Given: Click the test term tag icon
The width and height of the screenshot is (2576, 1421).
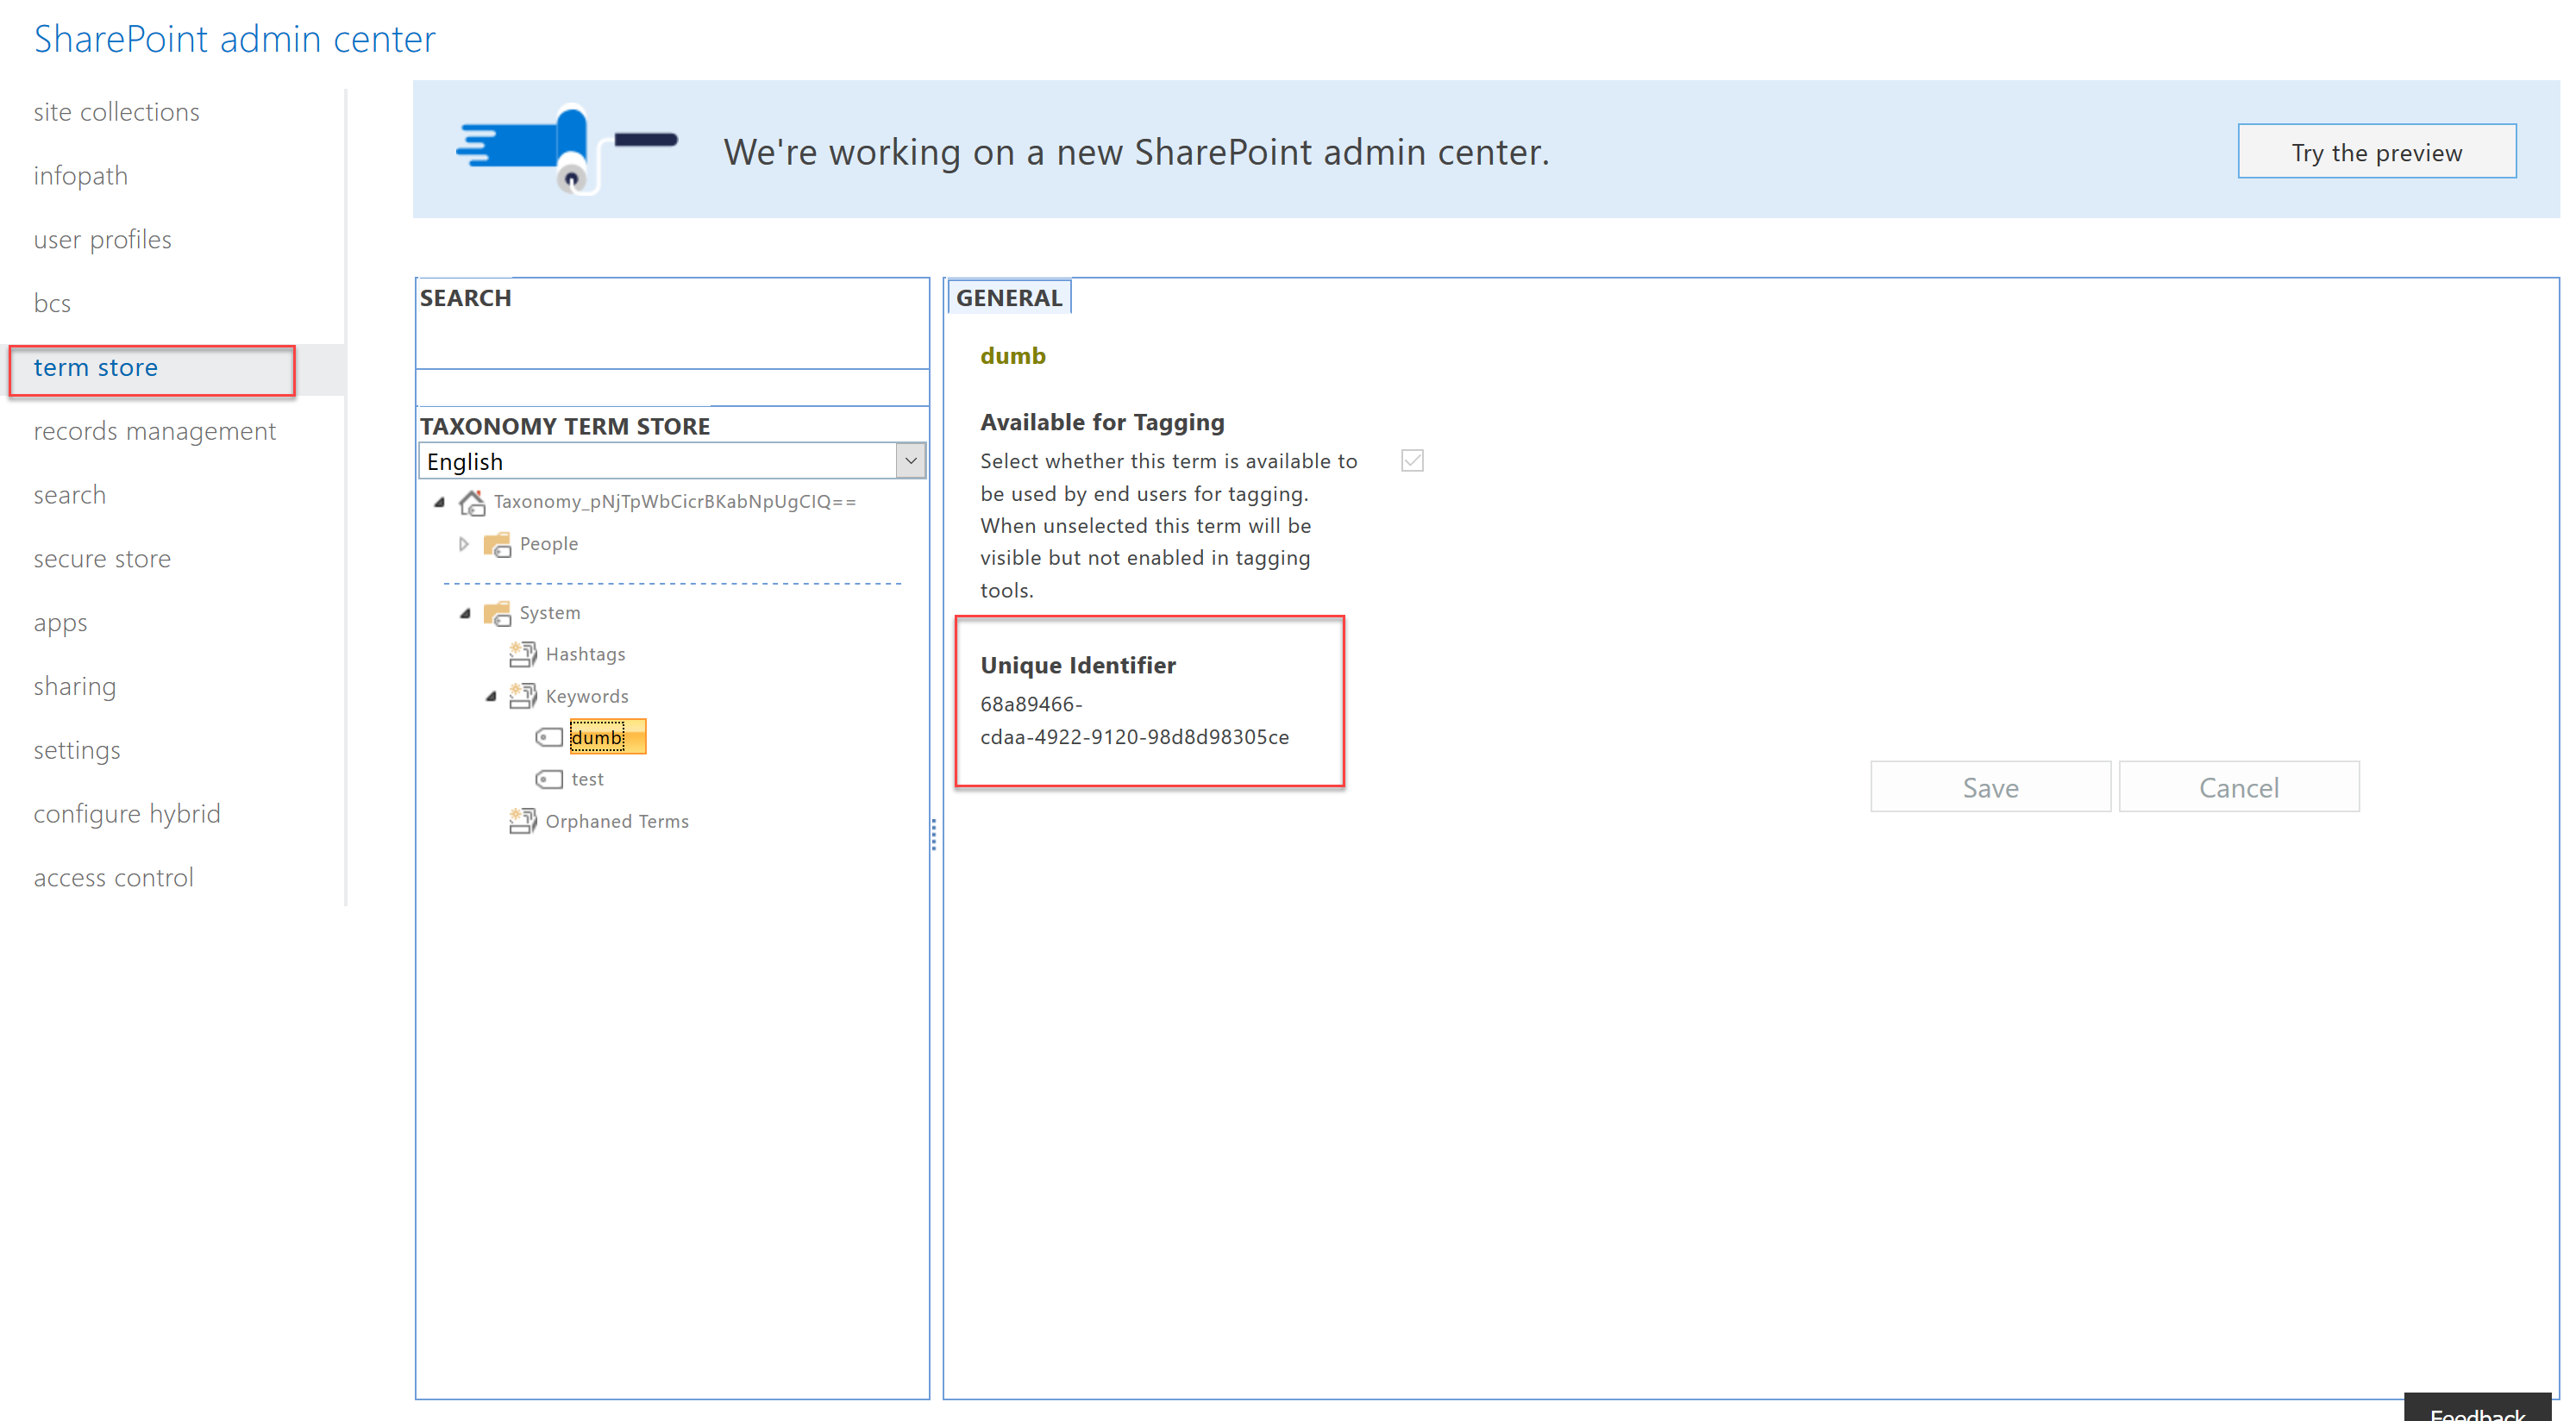Looking at the screenshot, I should click(x=549, y=779).
